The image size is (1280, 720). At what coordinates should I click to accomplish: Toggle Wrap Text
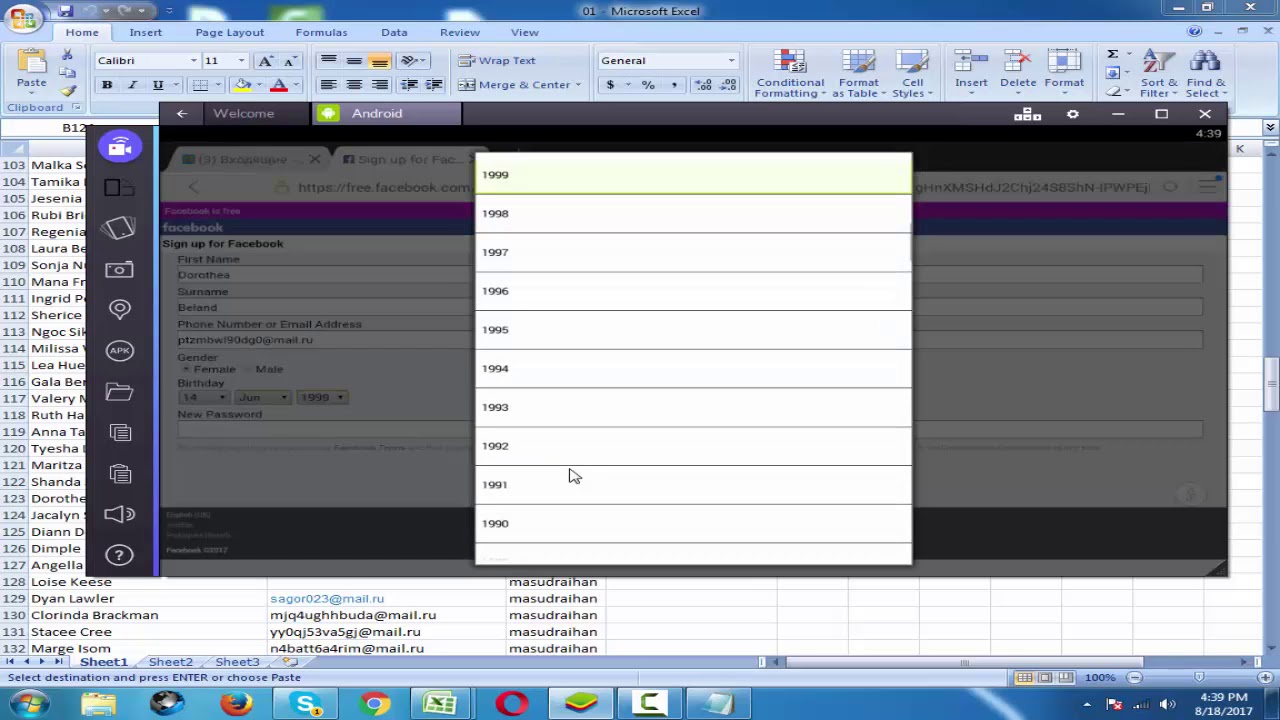click(497, 60)
